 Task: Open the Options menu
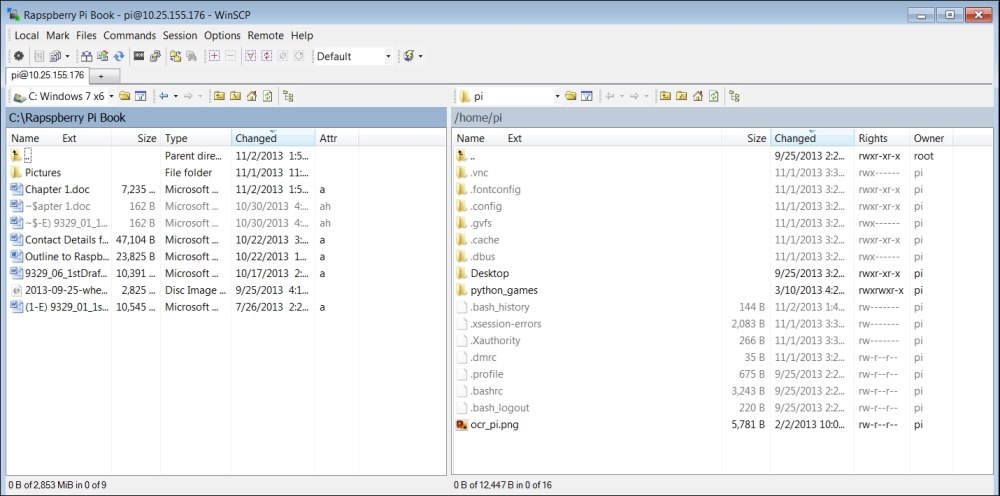coord(222,36)
